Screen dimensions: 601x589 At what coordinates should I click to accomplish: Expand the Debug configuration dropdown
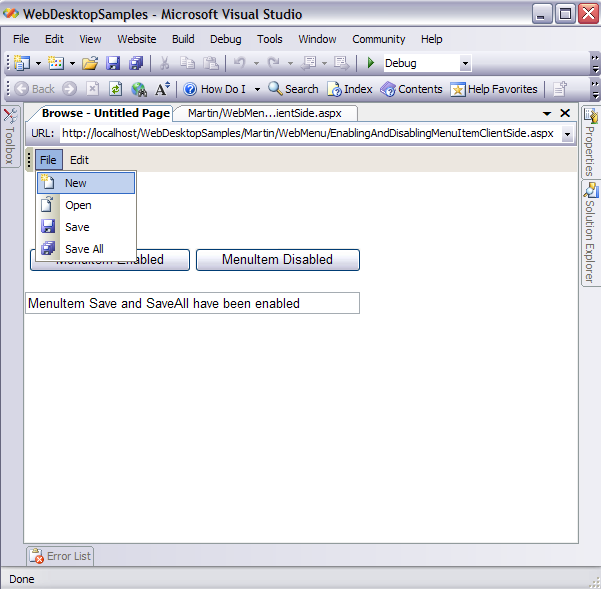coord(465,64)
